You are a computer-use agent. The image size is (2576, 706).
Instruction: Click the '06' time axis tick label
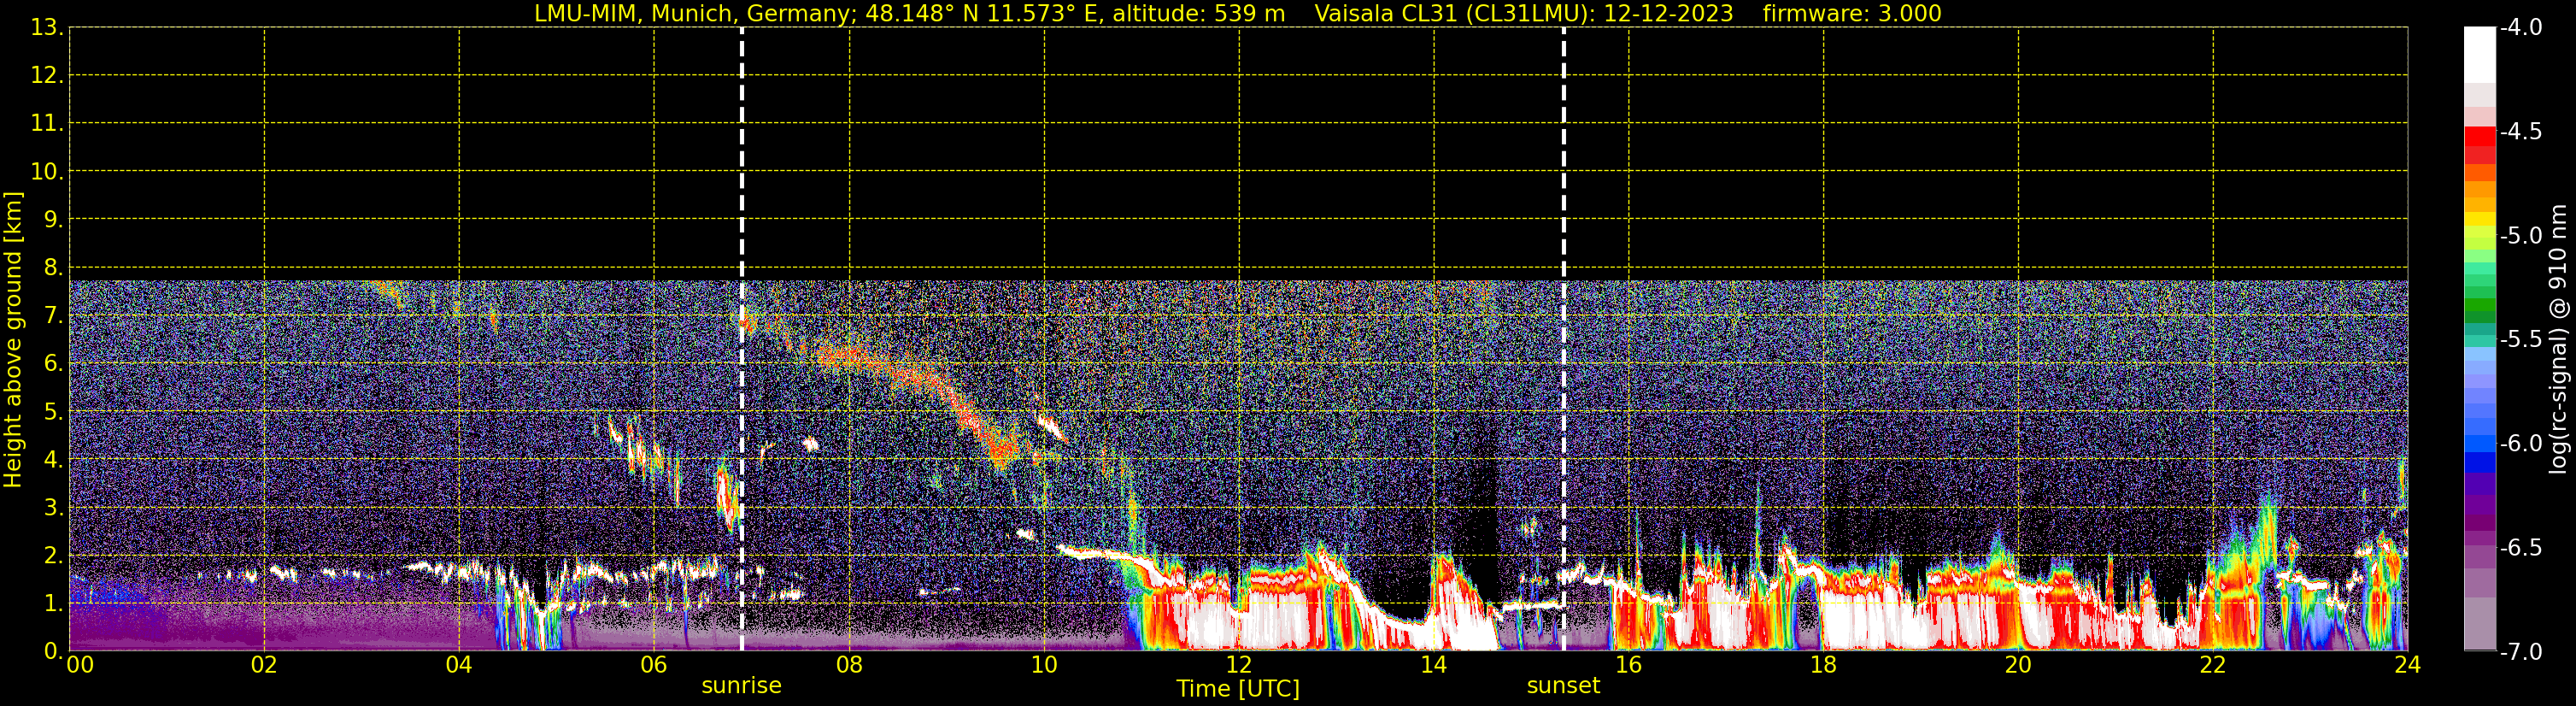pyautogui.click(x=654, y=665)
